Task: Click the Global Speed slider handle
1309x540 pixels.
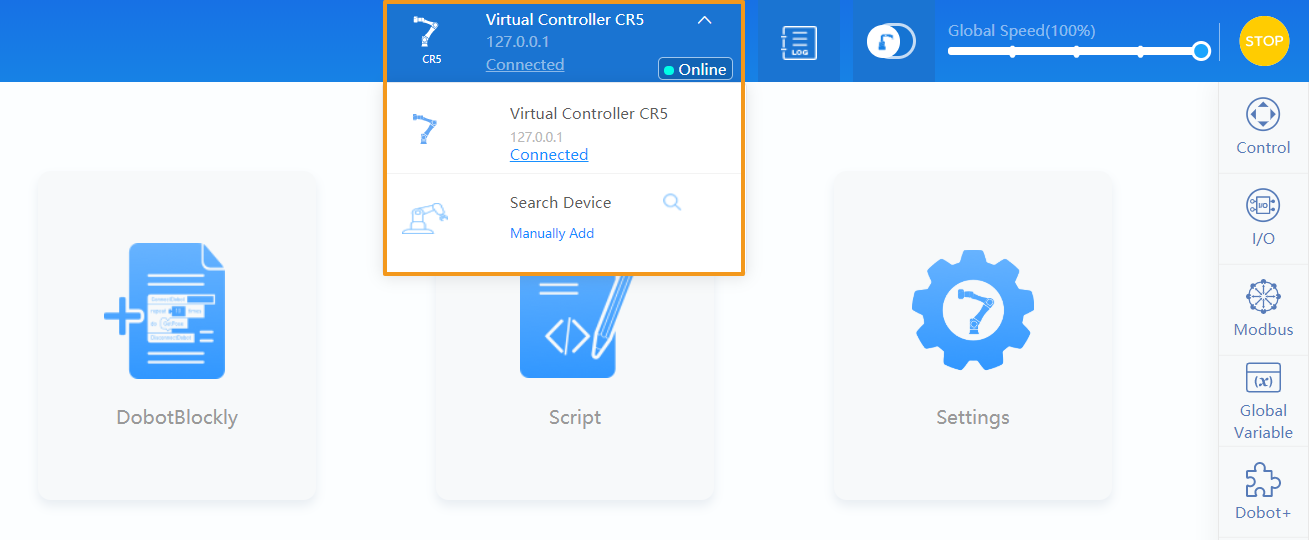Action: (1201, 51)
